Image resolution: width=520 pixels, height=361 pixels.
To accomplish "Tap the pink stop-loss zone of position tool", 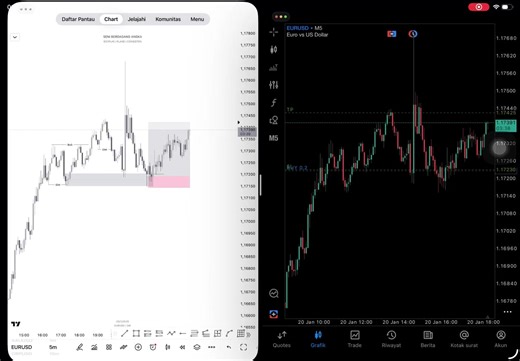I will click(x=169, y=182).
